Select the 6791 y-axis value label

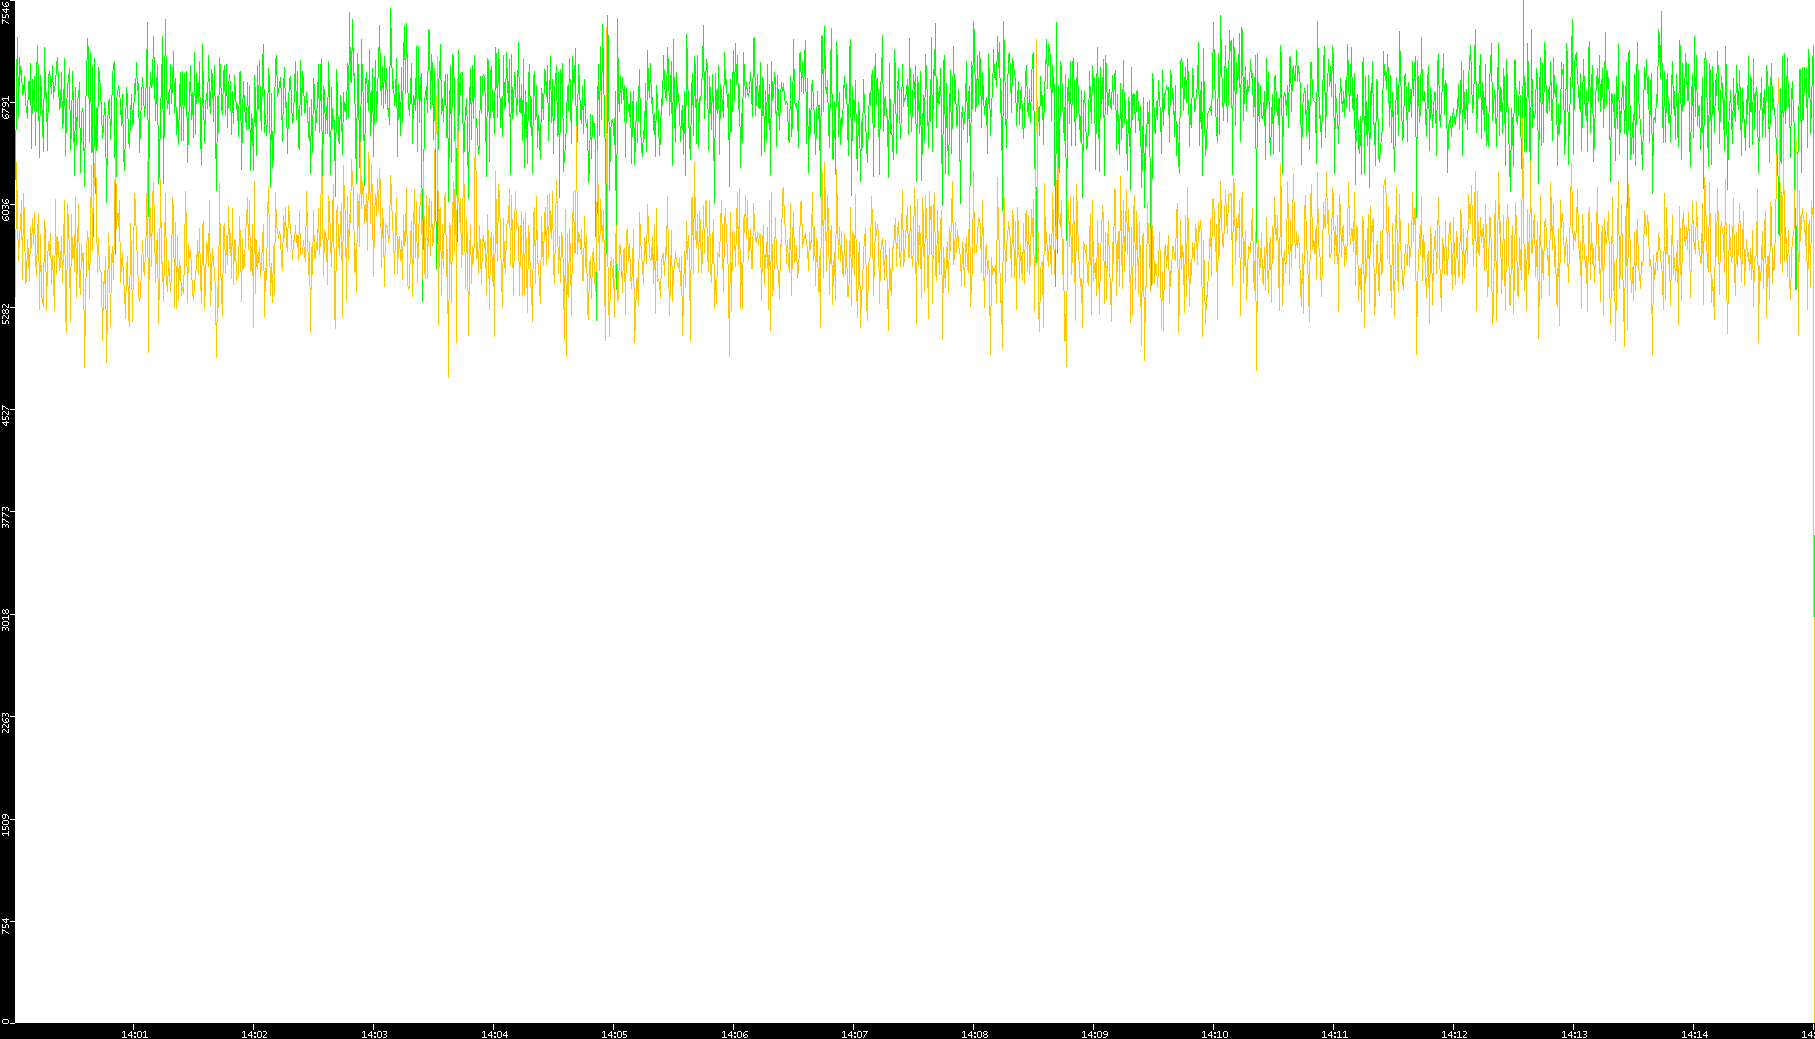[7, 108]
